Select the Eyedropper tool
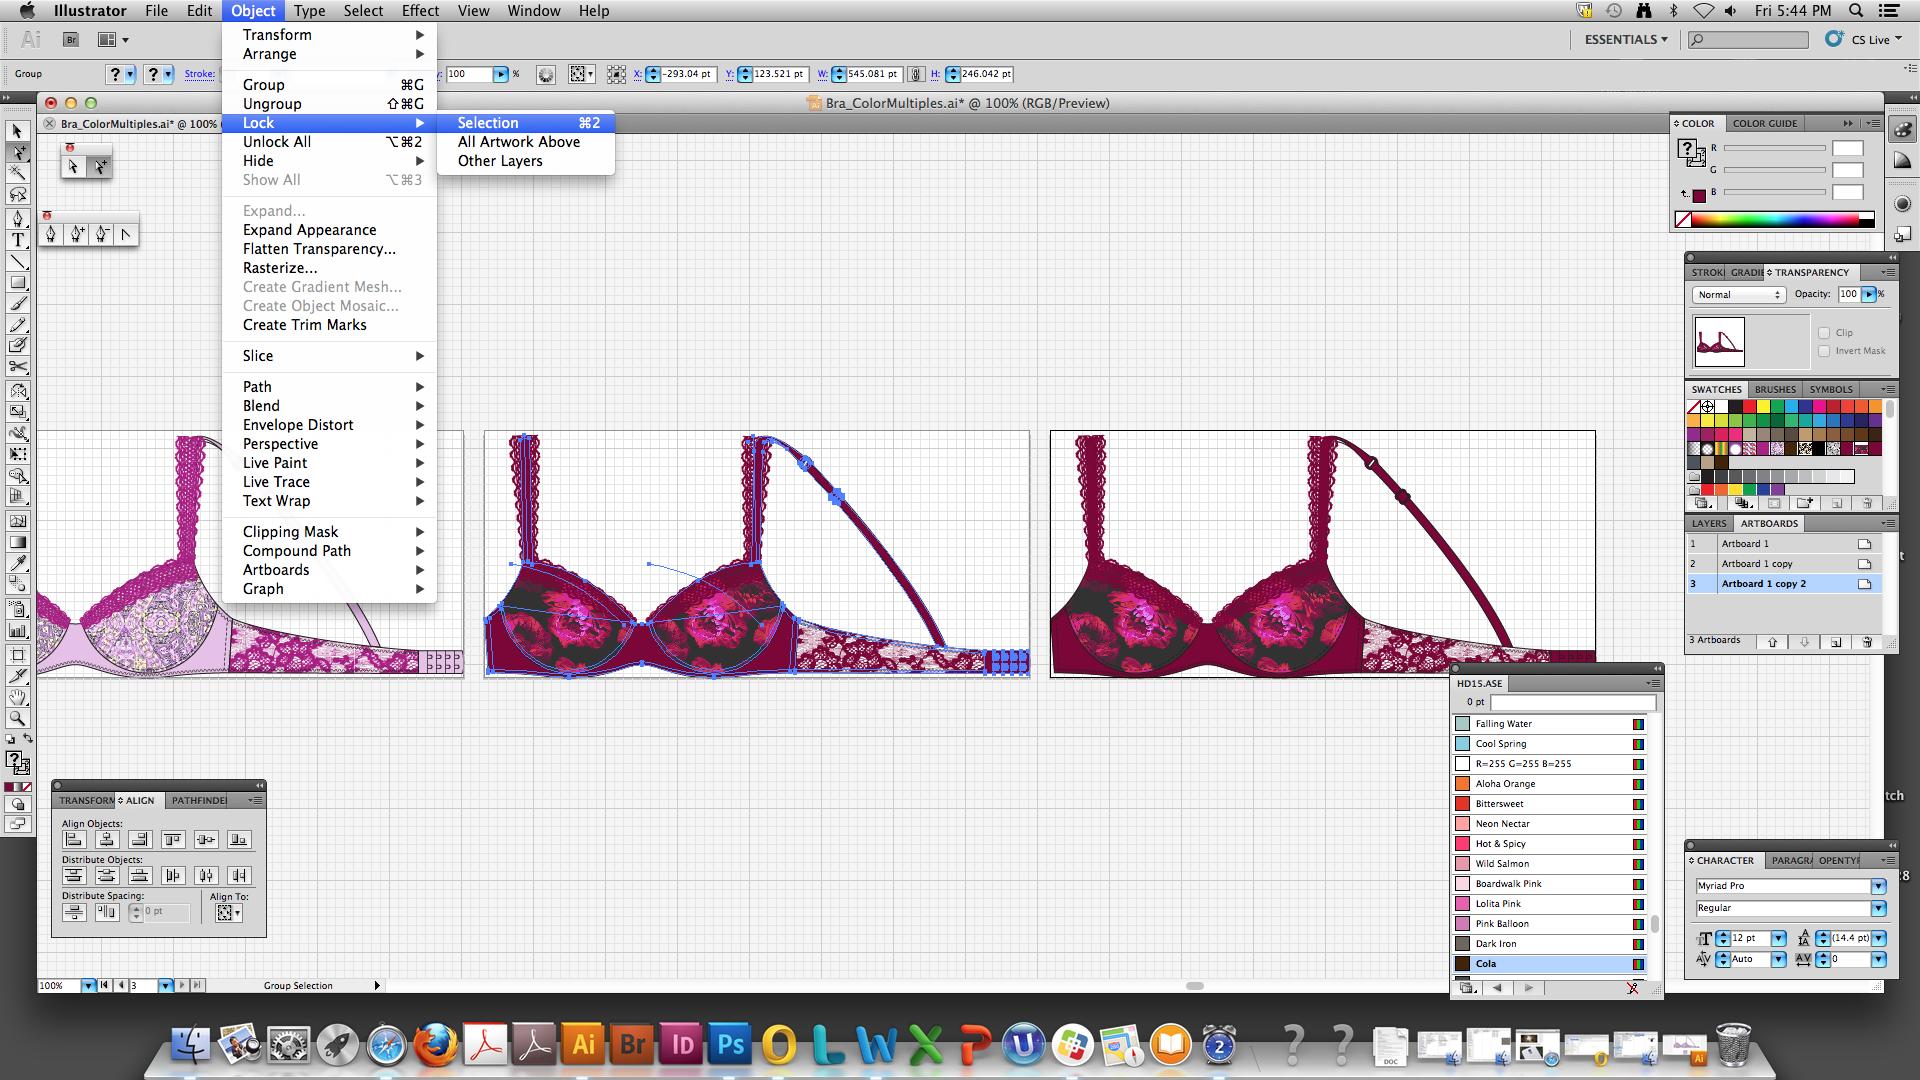Viewport: 1920px width, 1080px height. pos(17,563)
